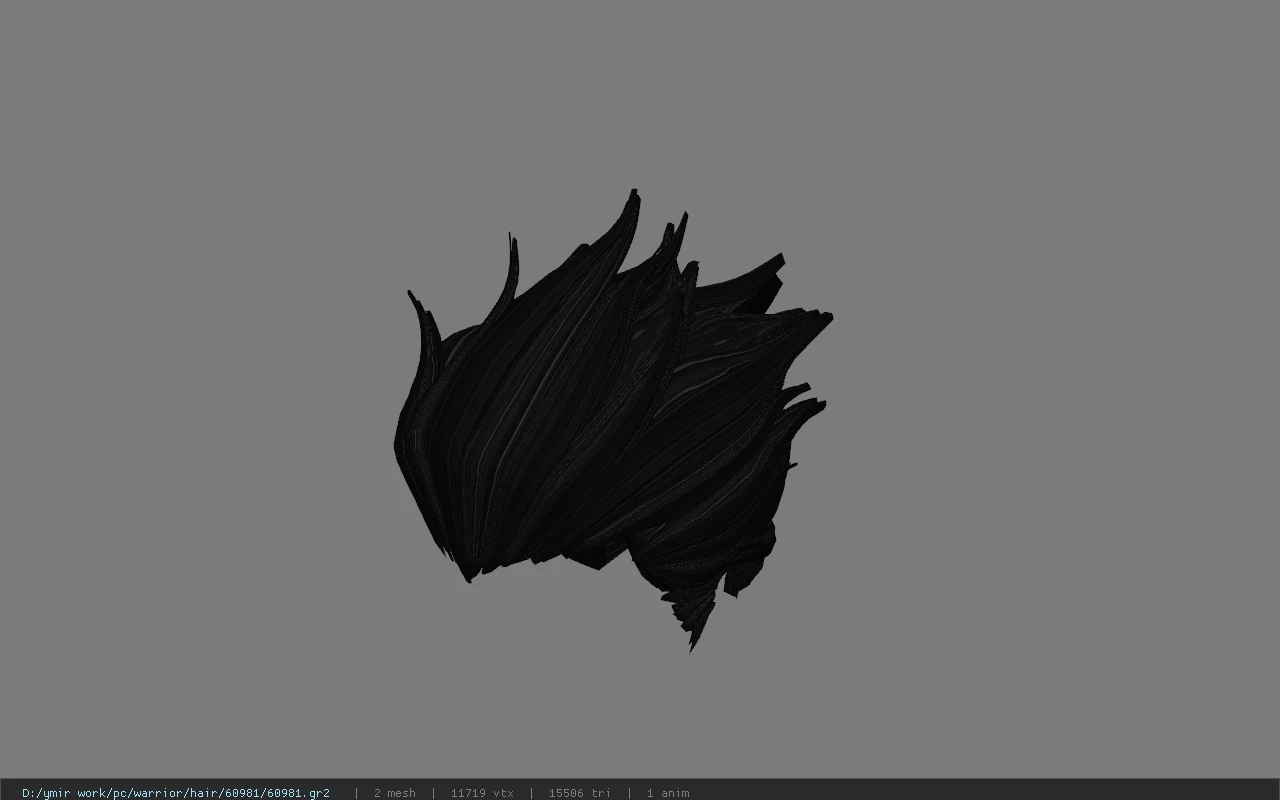Click the "15506 tri" triangle count
This screenshot has width=1280, height=800.
579,793
